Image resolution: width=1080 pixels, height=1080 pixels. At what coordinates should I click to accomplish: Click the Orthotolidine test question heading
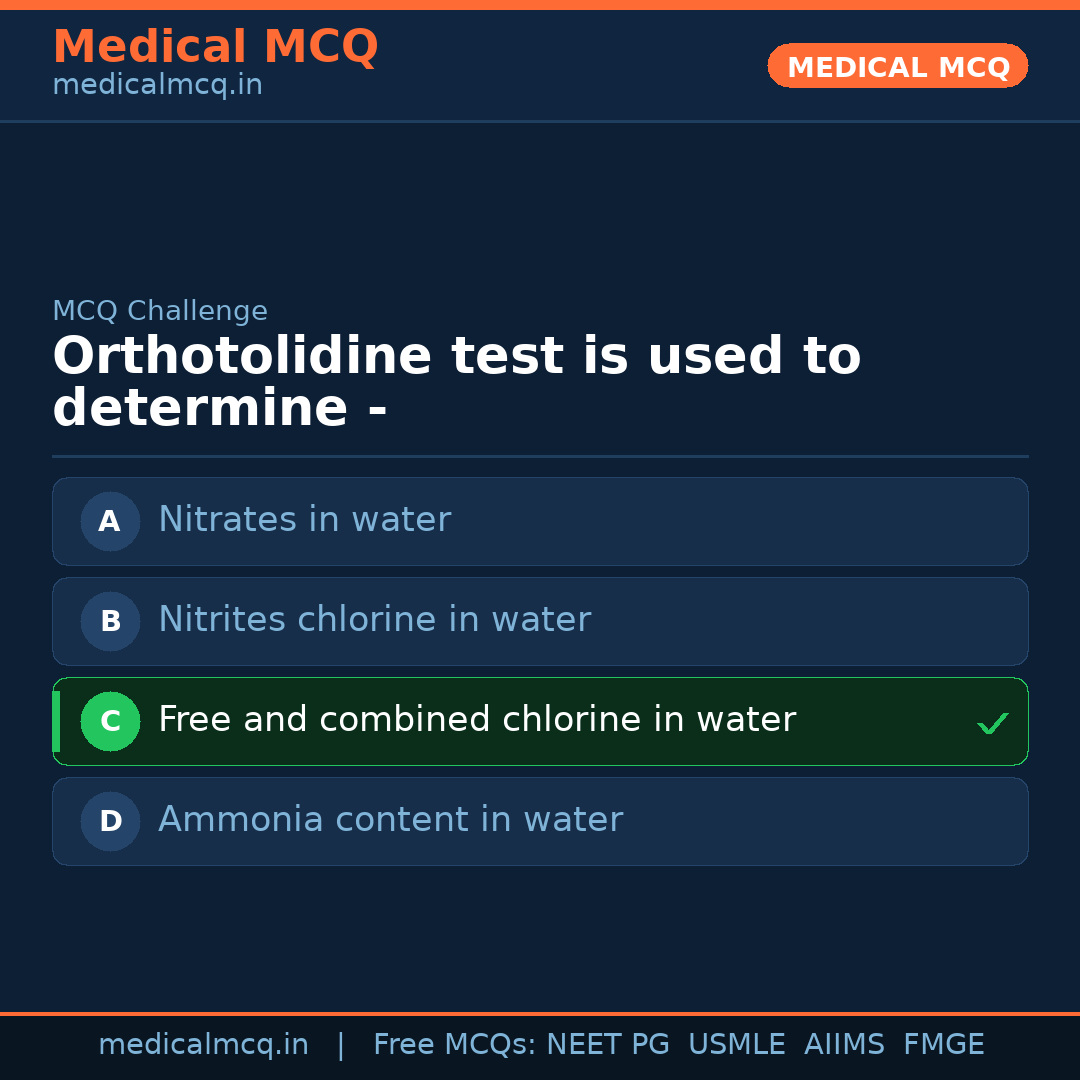coord(456,382)
